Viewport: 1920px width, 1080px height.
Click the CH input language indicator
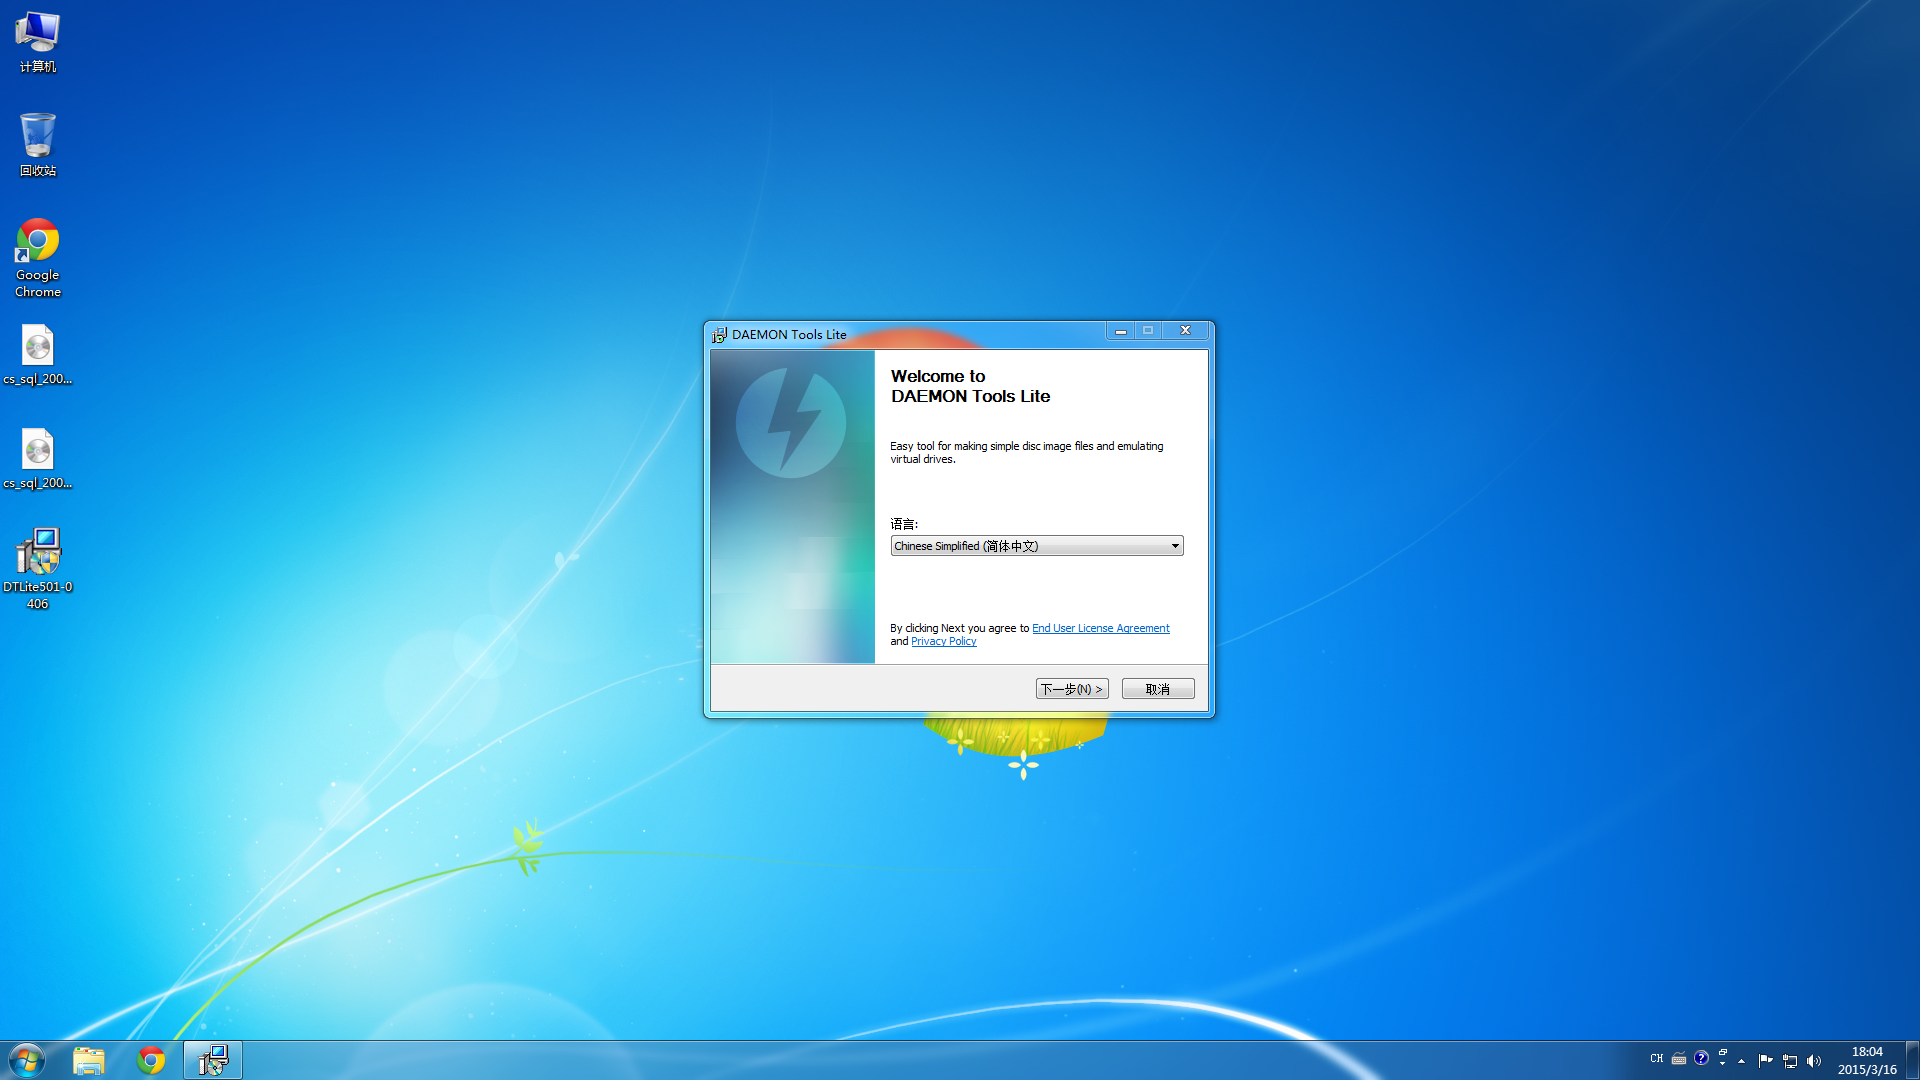click(x=1657, y=1059)
